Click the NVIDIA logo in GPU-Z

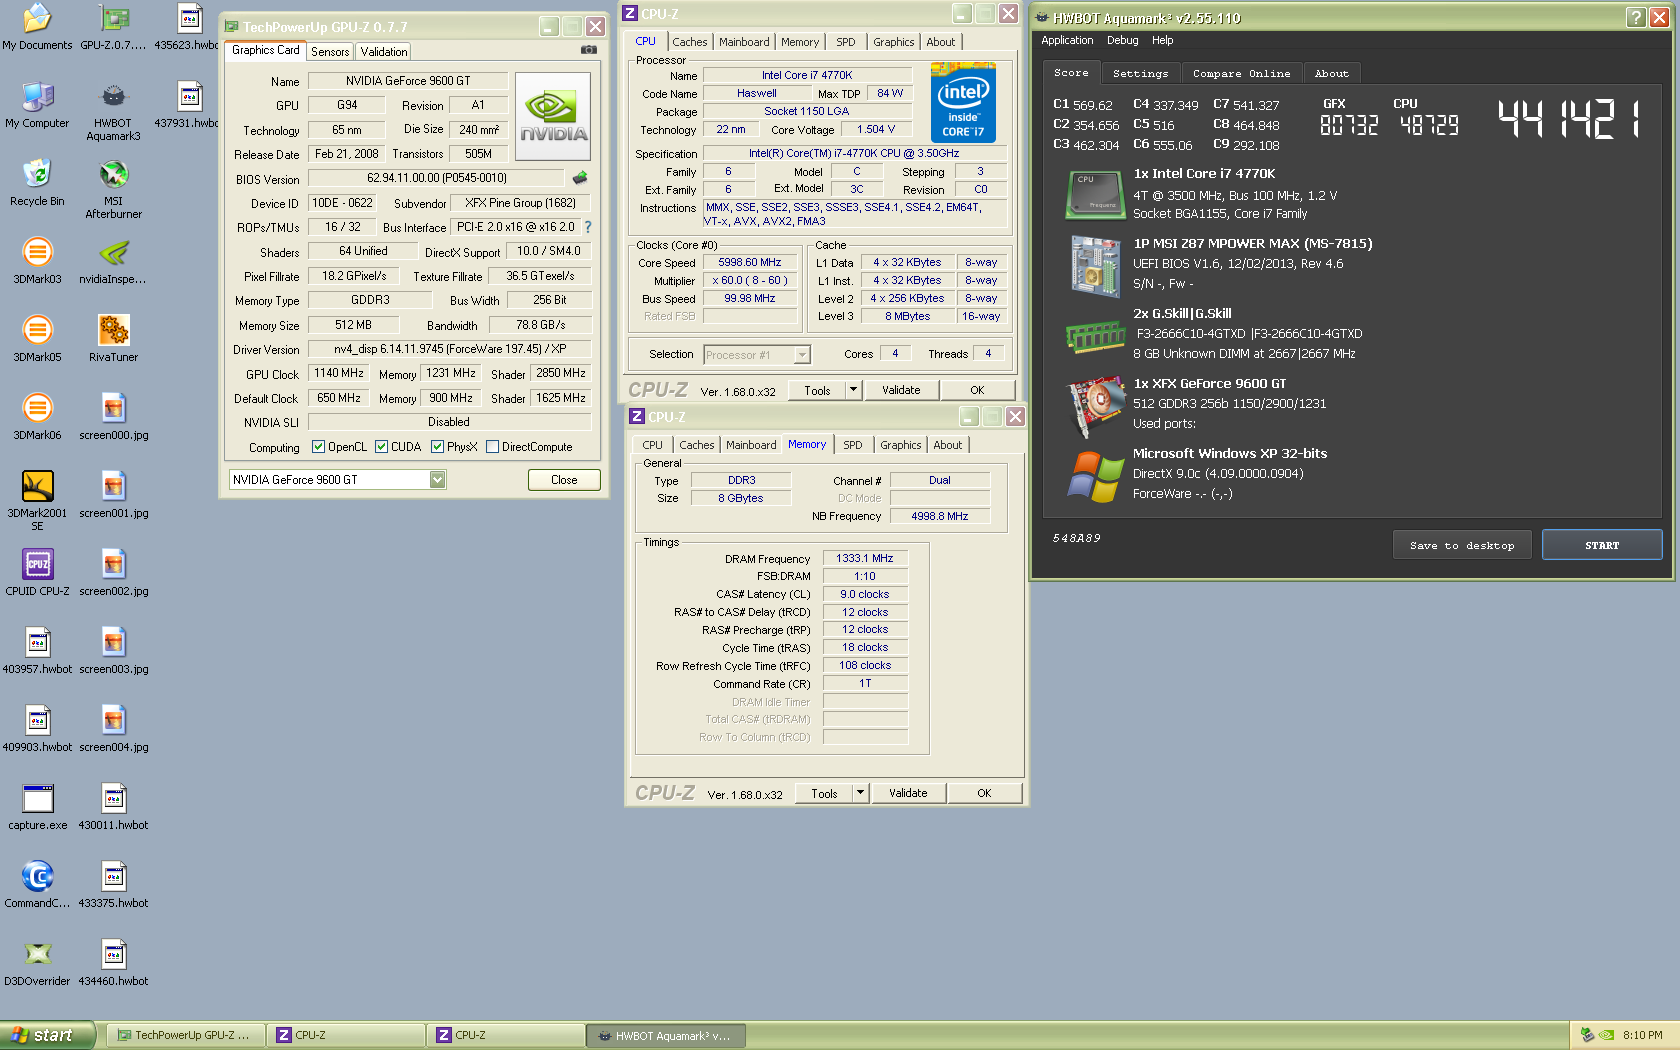[x=552, y=116]
